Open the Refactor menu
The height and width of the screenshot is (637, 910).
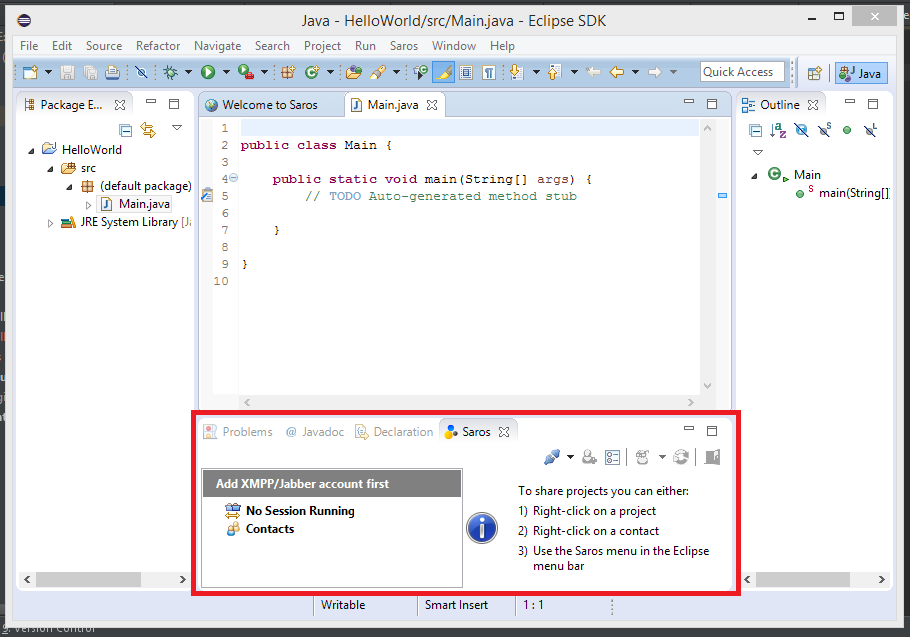[158, 46]
